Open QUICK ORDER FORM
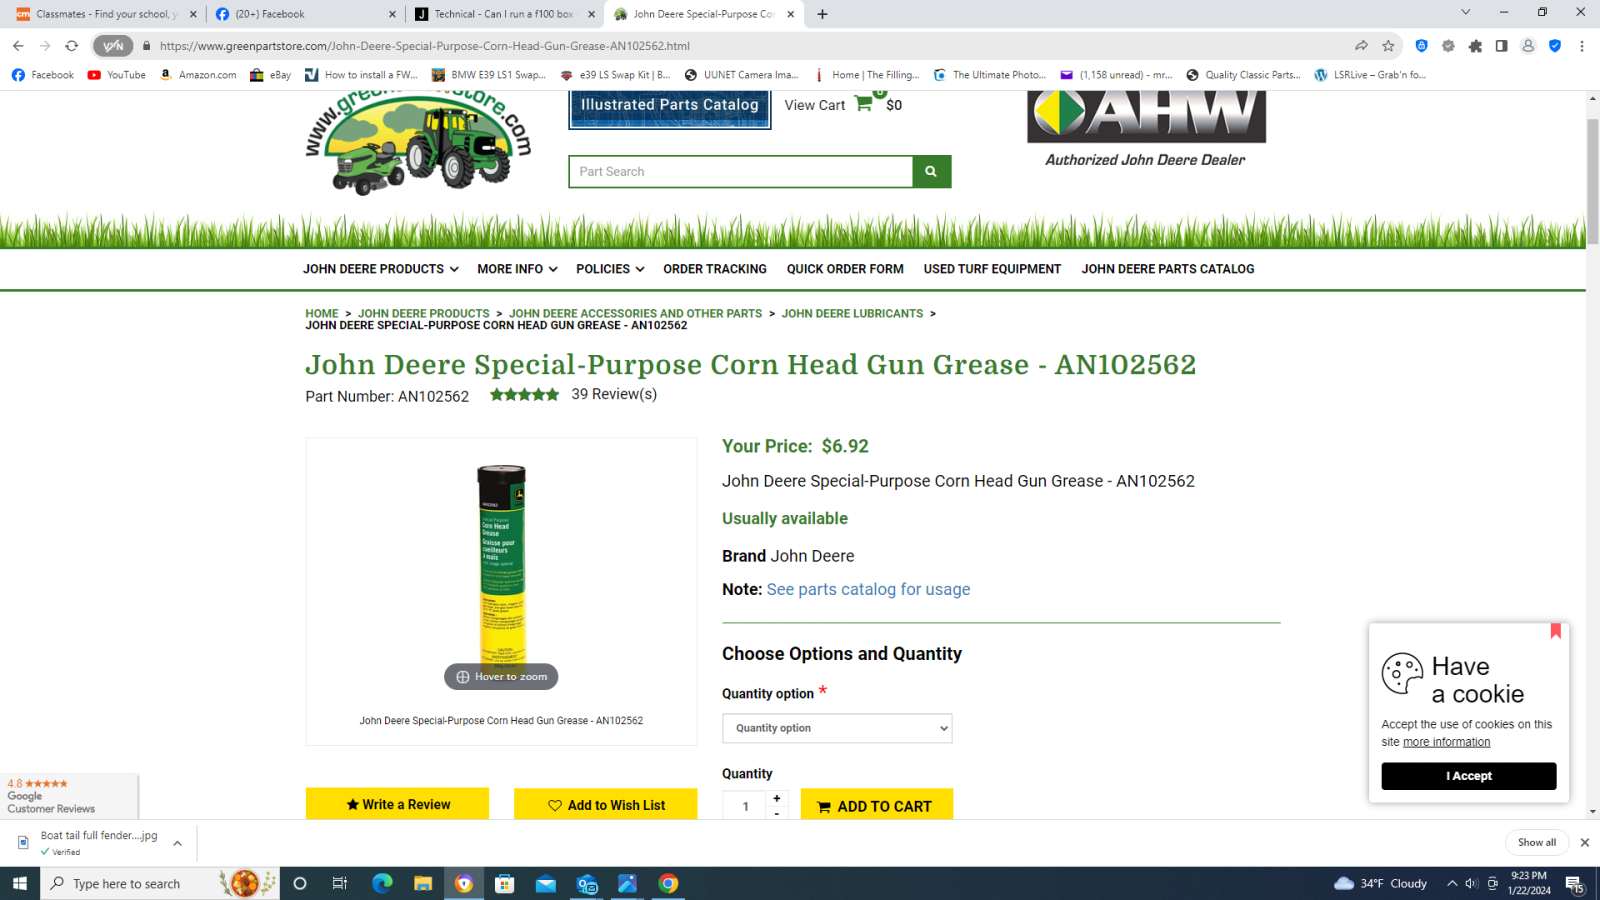The width and height of the screenshot is (1600, 900). [x=845, y=269]
